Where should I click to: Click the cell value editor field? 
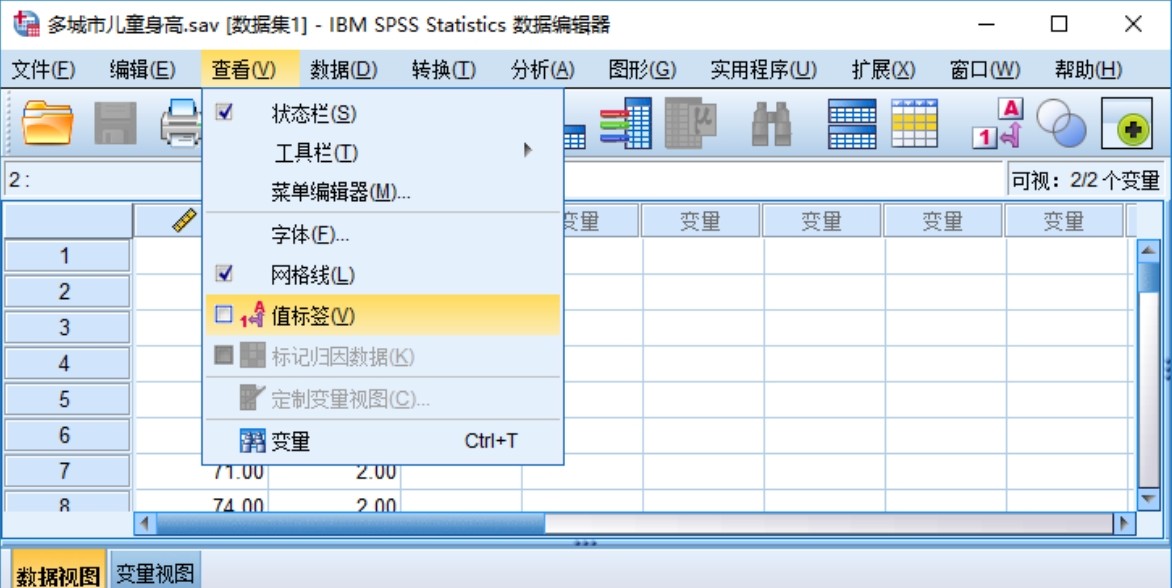[x=783, y=180]
